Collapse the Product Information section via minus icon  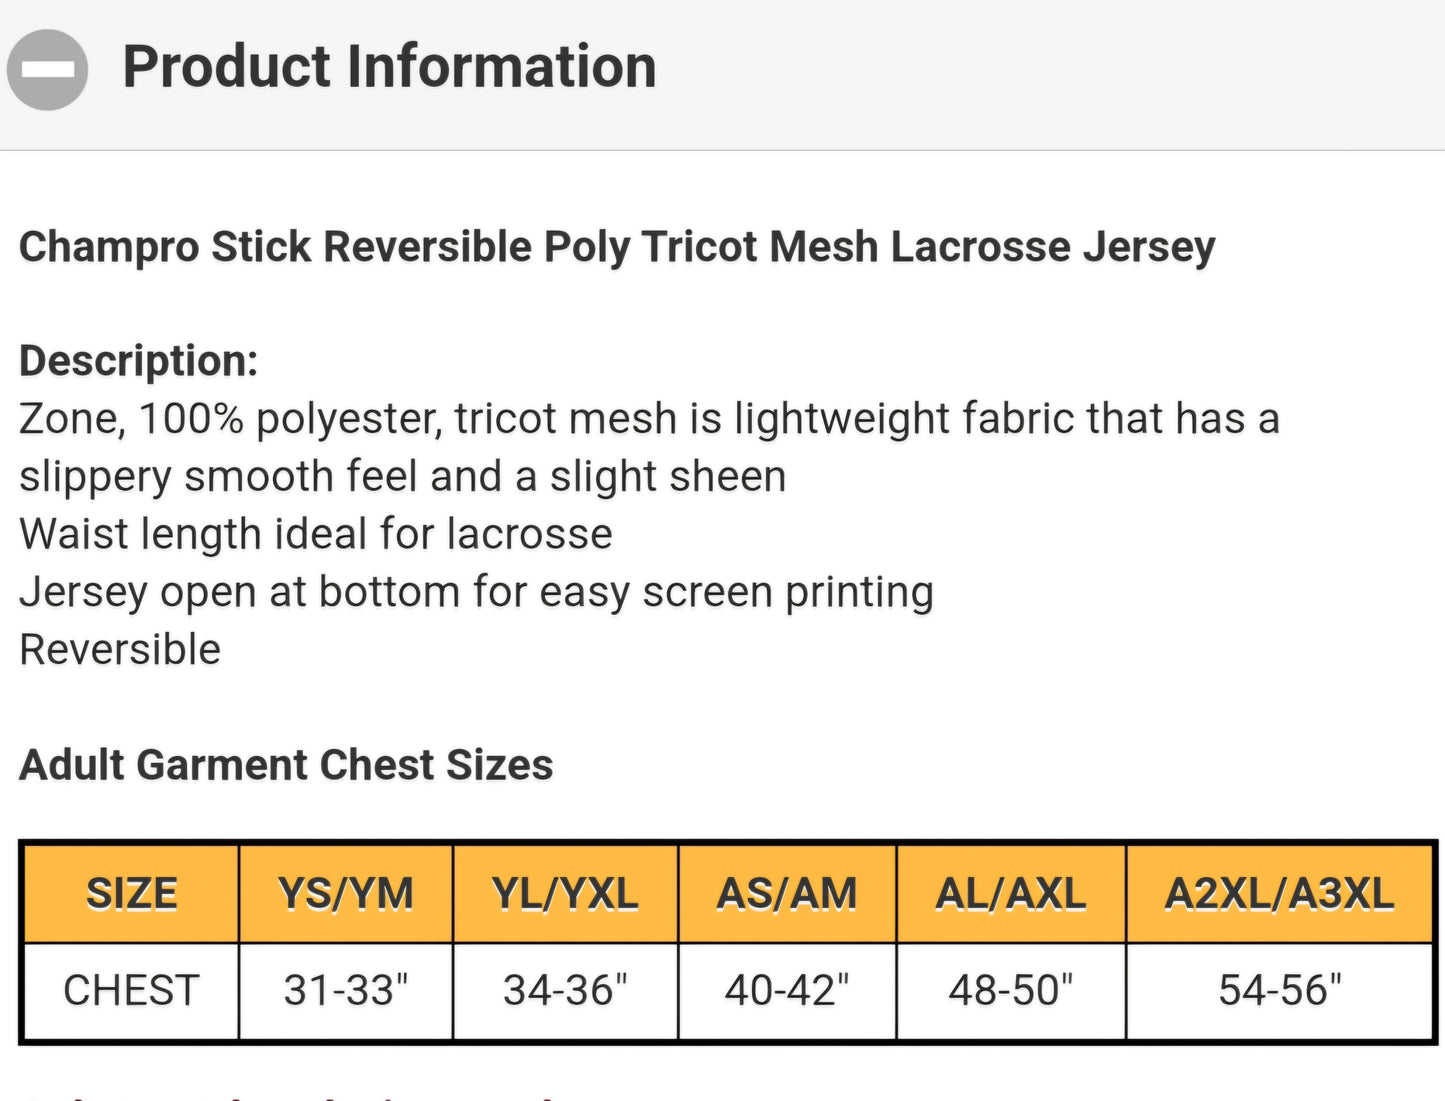47,69
